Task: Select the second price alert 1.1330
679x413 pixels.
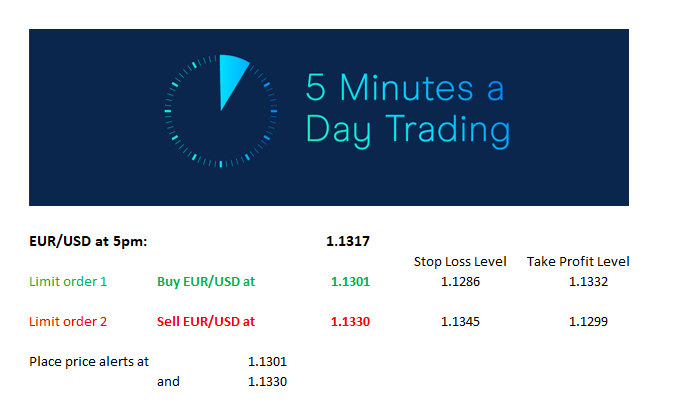Action: tap(267, 381)
